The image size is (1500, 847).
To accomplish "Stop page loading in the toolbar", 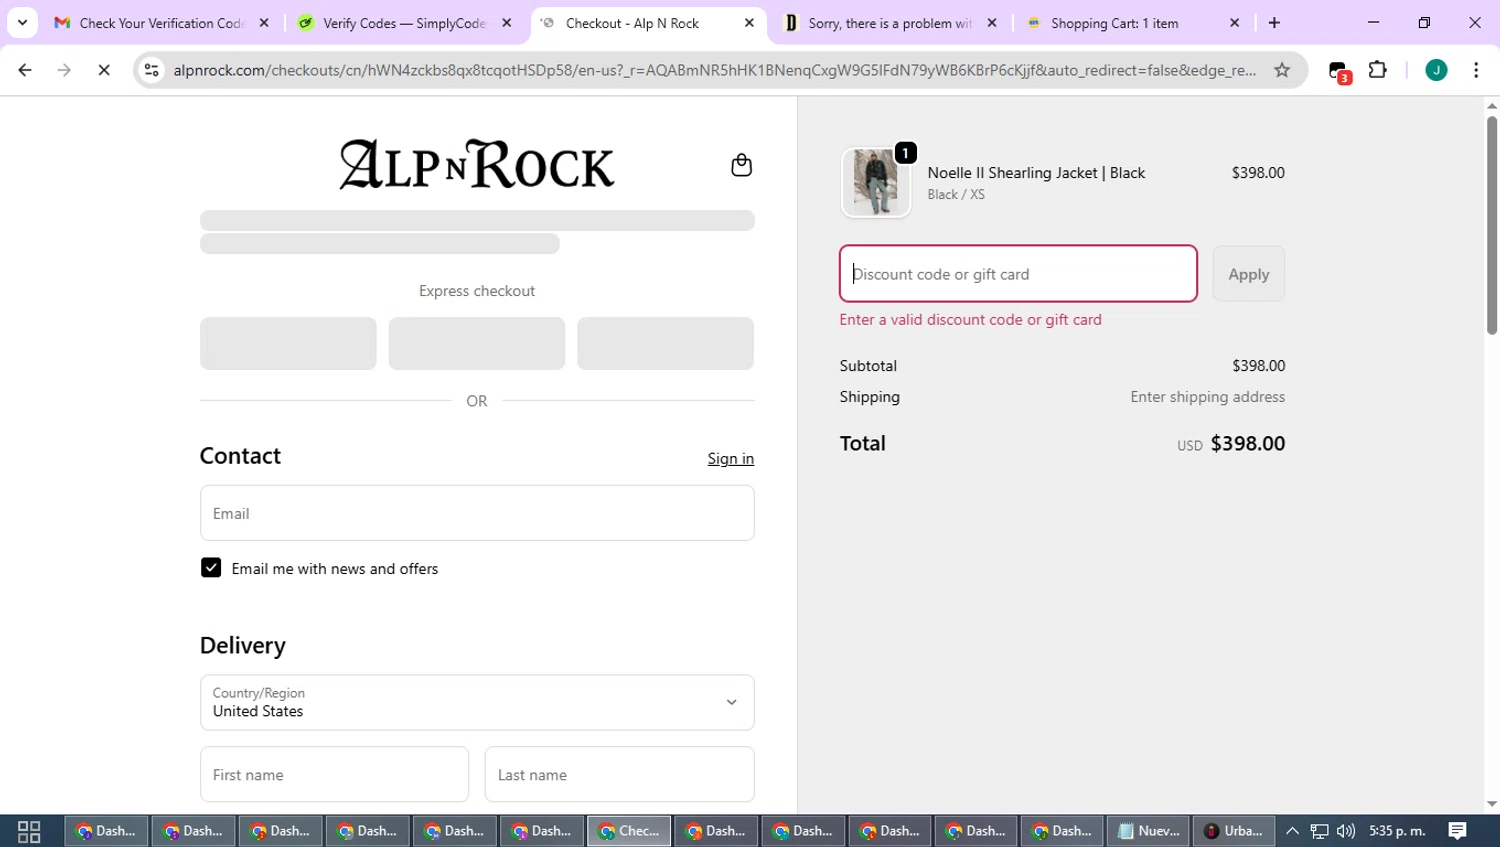I will coord(104,70).
